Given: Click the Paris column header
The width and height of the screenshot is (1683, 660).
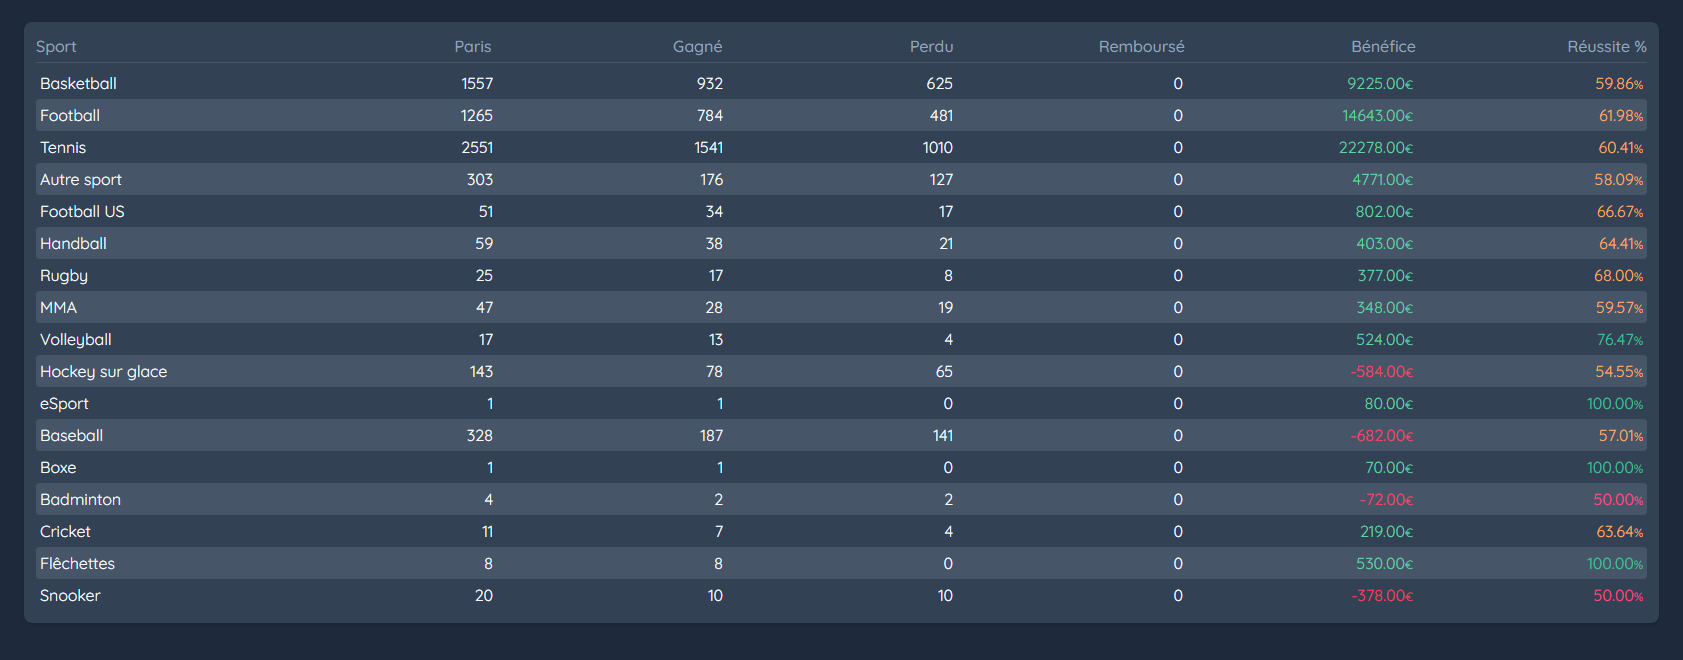Looking at the screenshot, I should tap(472, 47).
